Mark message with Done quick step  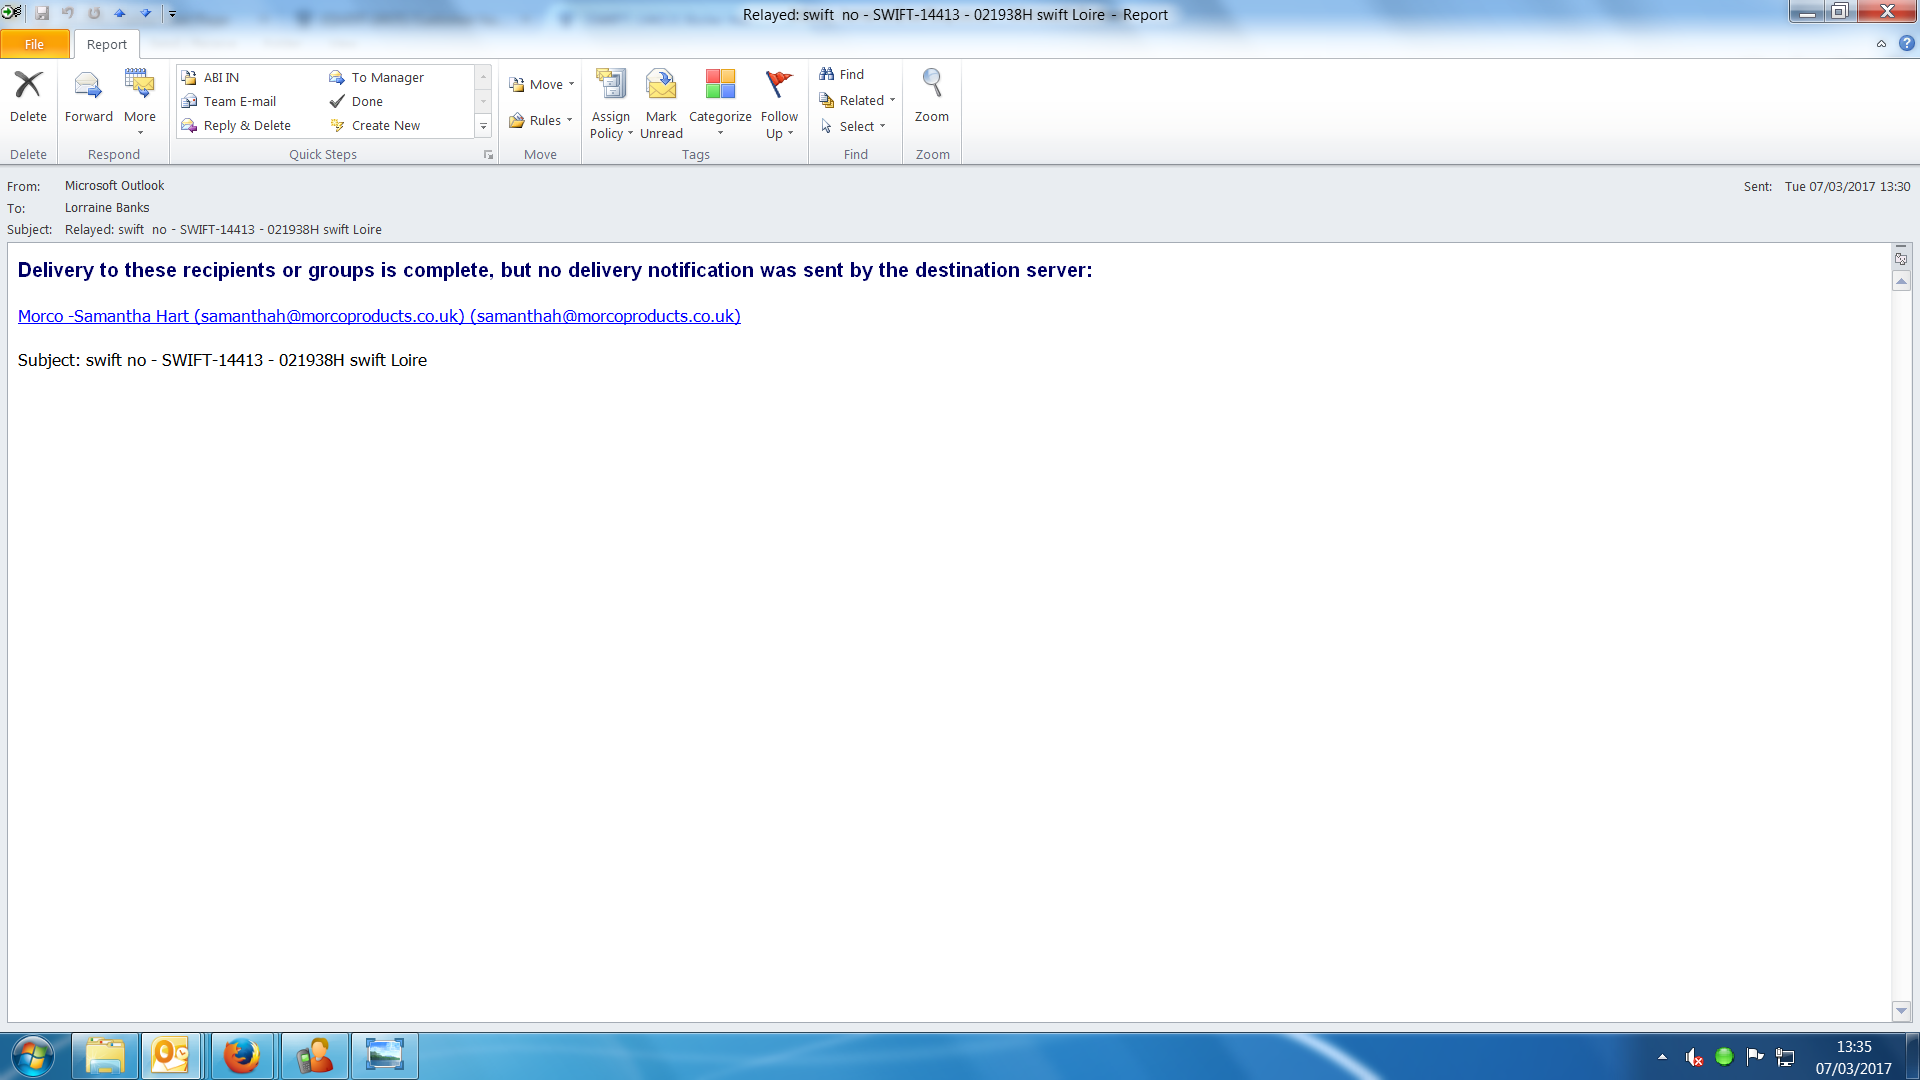click(x=366, y=101)
